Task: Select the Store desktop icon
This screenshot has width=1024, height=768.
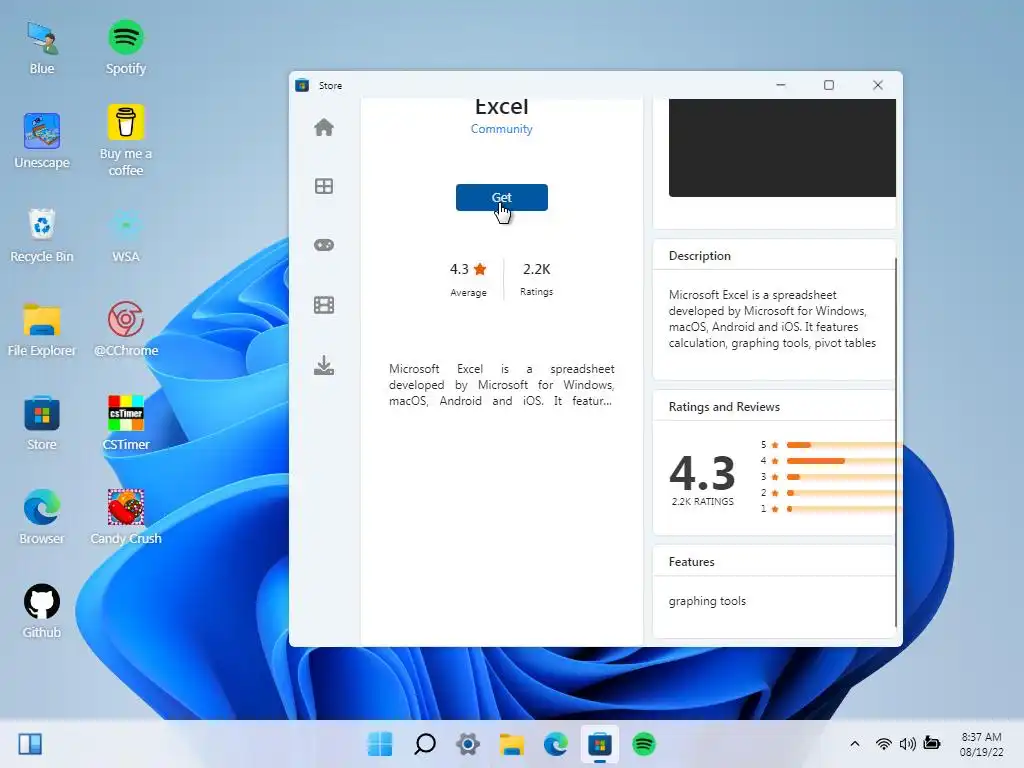Action: tap(42, 423)
